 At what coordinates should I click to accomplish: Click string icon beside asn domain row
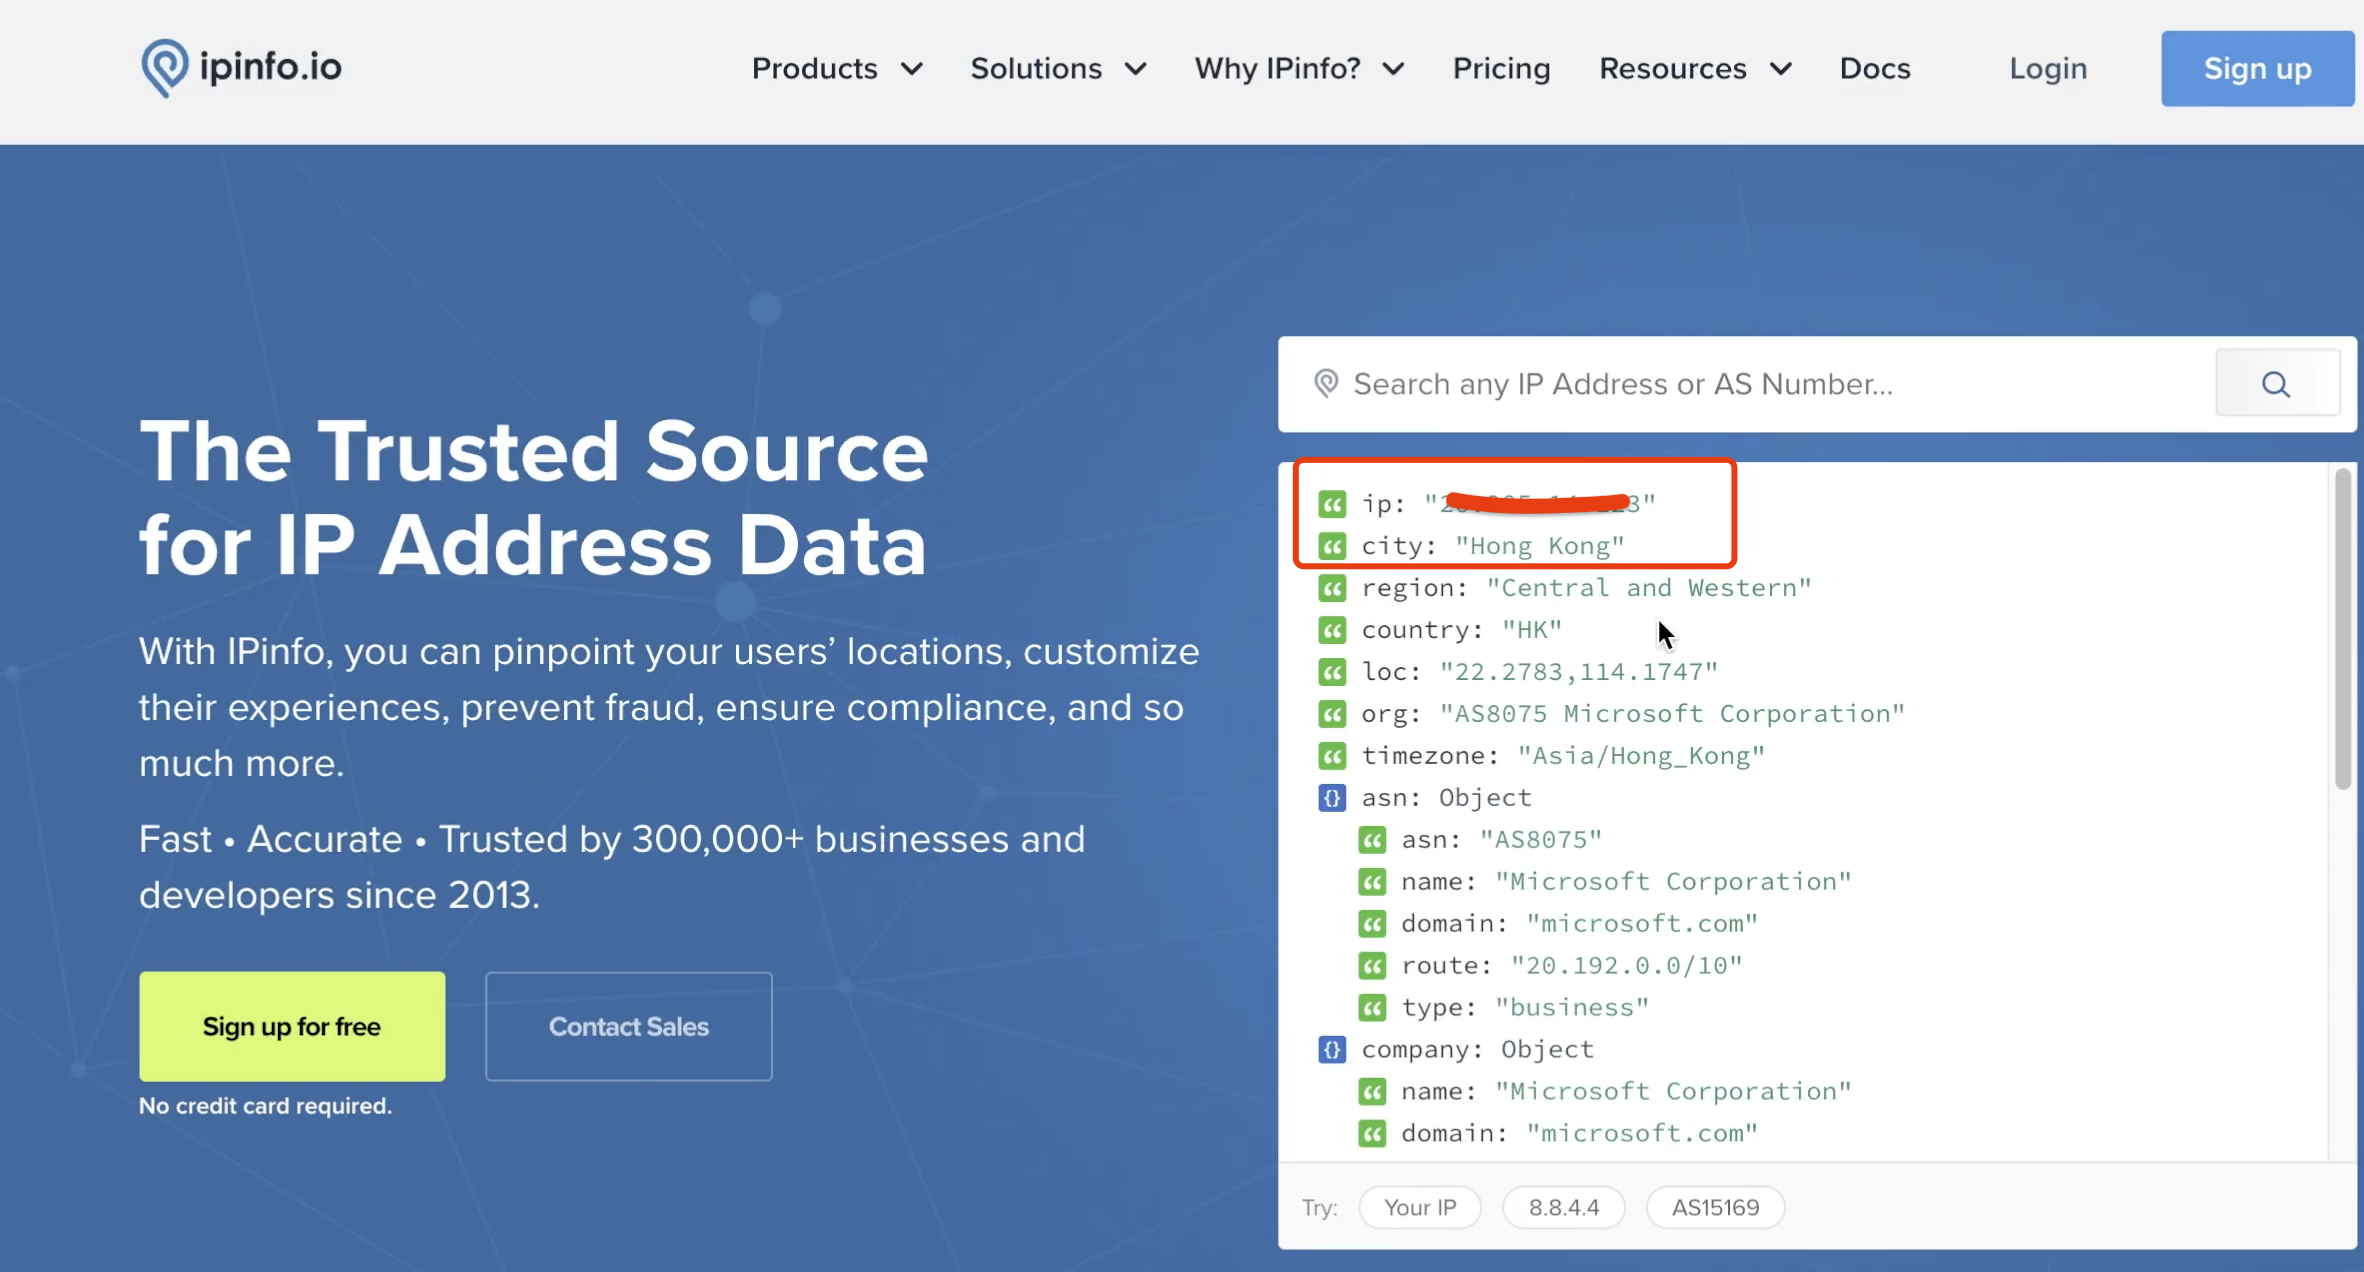tap(1372, 924)
